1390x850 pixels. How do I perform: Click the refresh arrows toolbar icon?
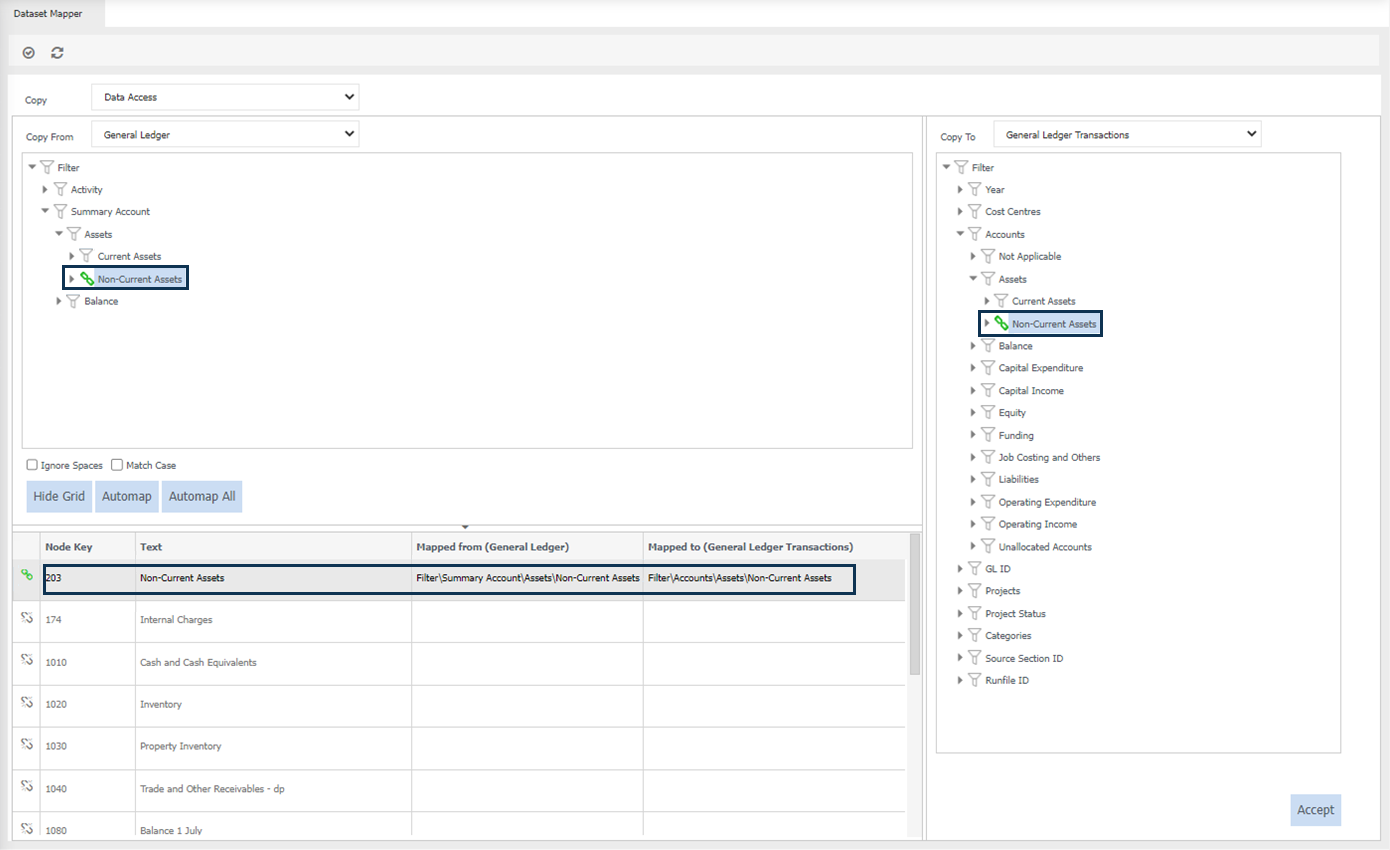[x=57, y=52]
